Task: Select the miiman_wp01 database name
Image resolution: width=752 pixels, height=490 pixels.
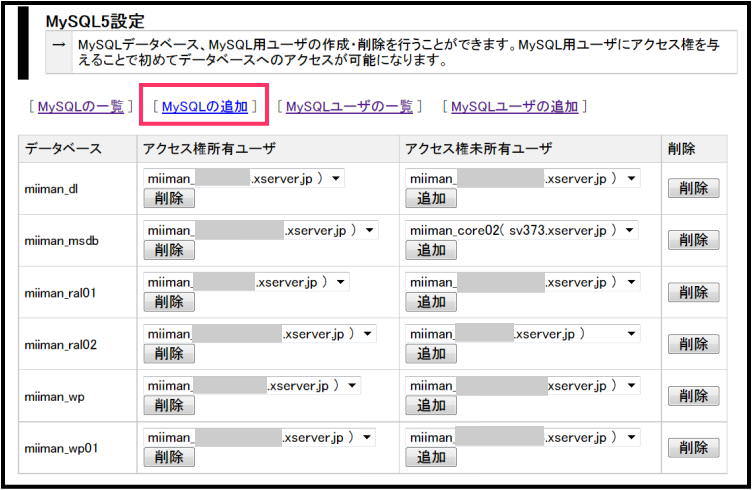Action: pos(61,449)
